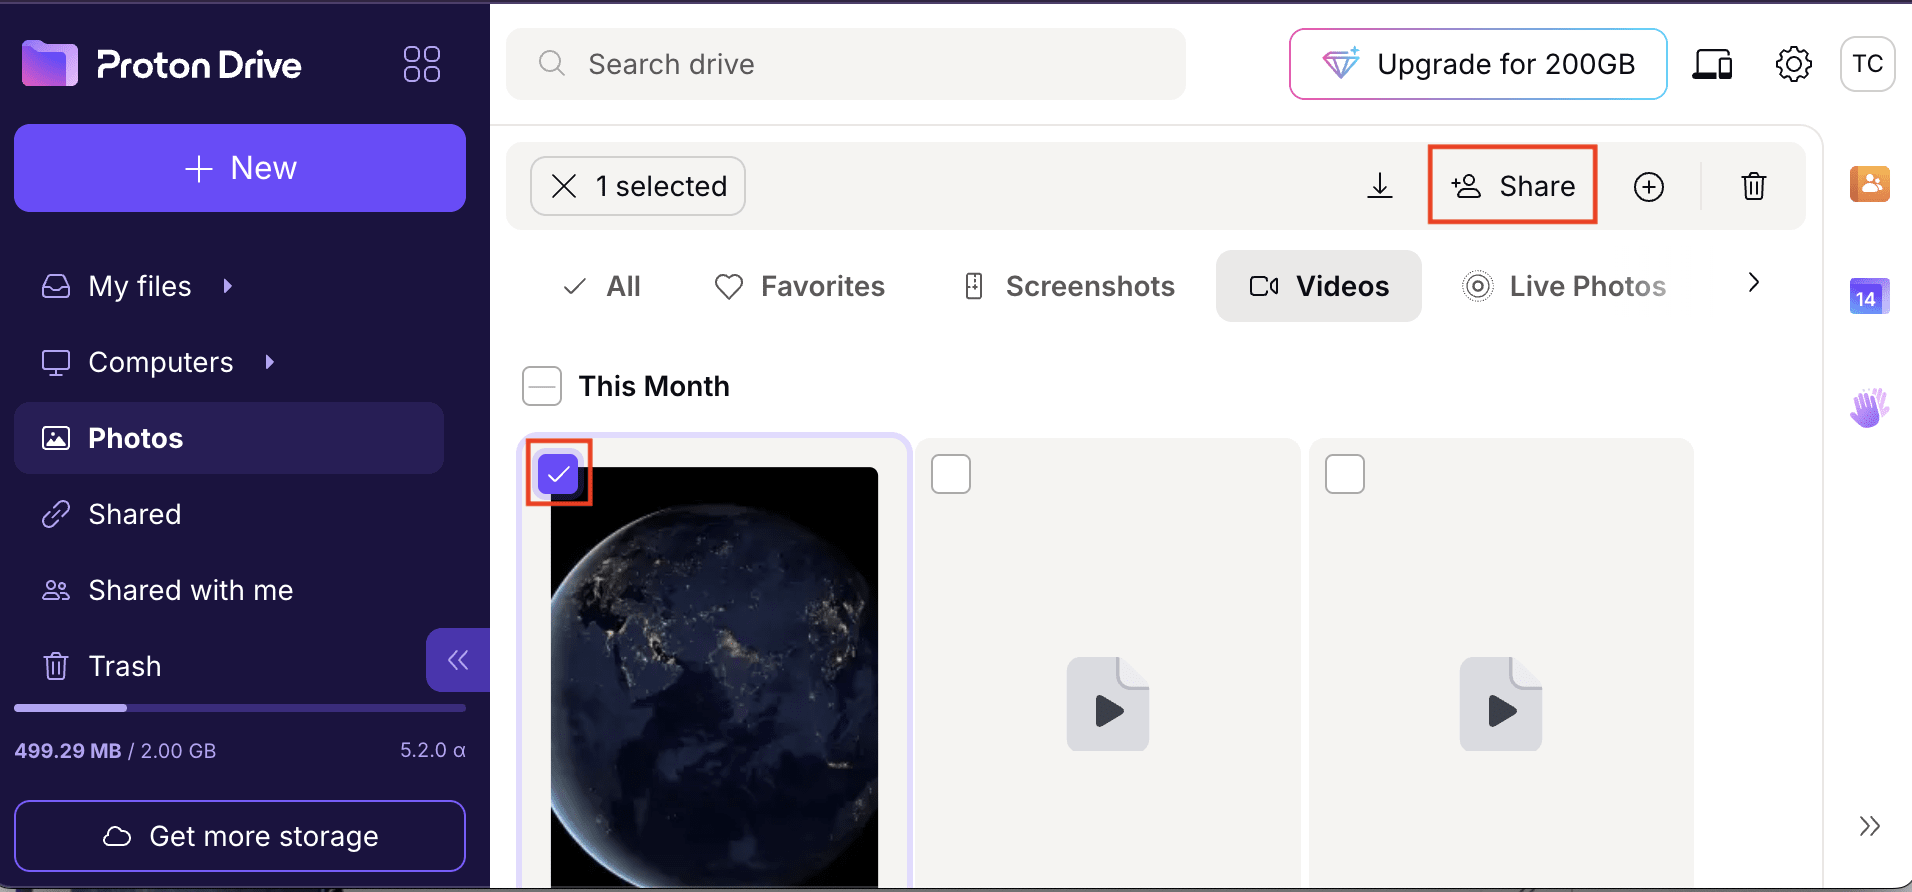This screenshot has width=1912, height=892.
Task: Switch to Screenshots filter tab
Action: (x=1069, y=286)
